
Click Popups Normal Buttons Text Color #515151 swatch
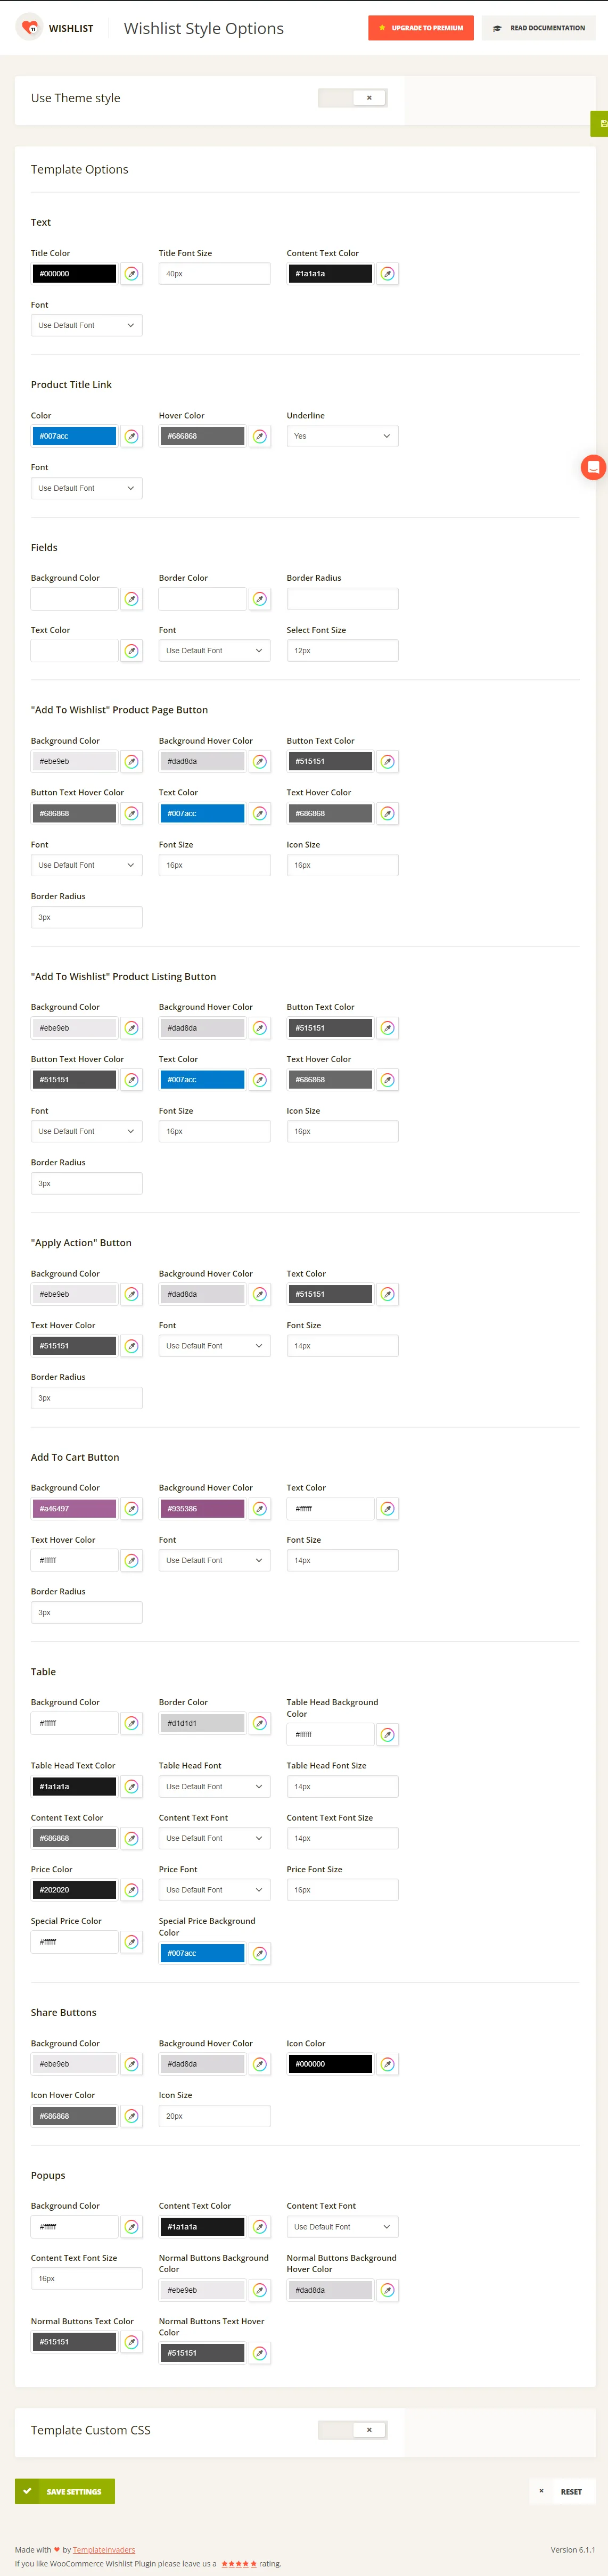[74, 2342]
